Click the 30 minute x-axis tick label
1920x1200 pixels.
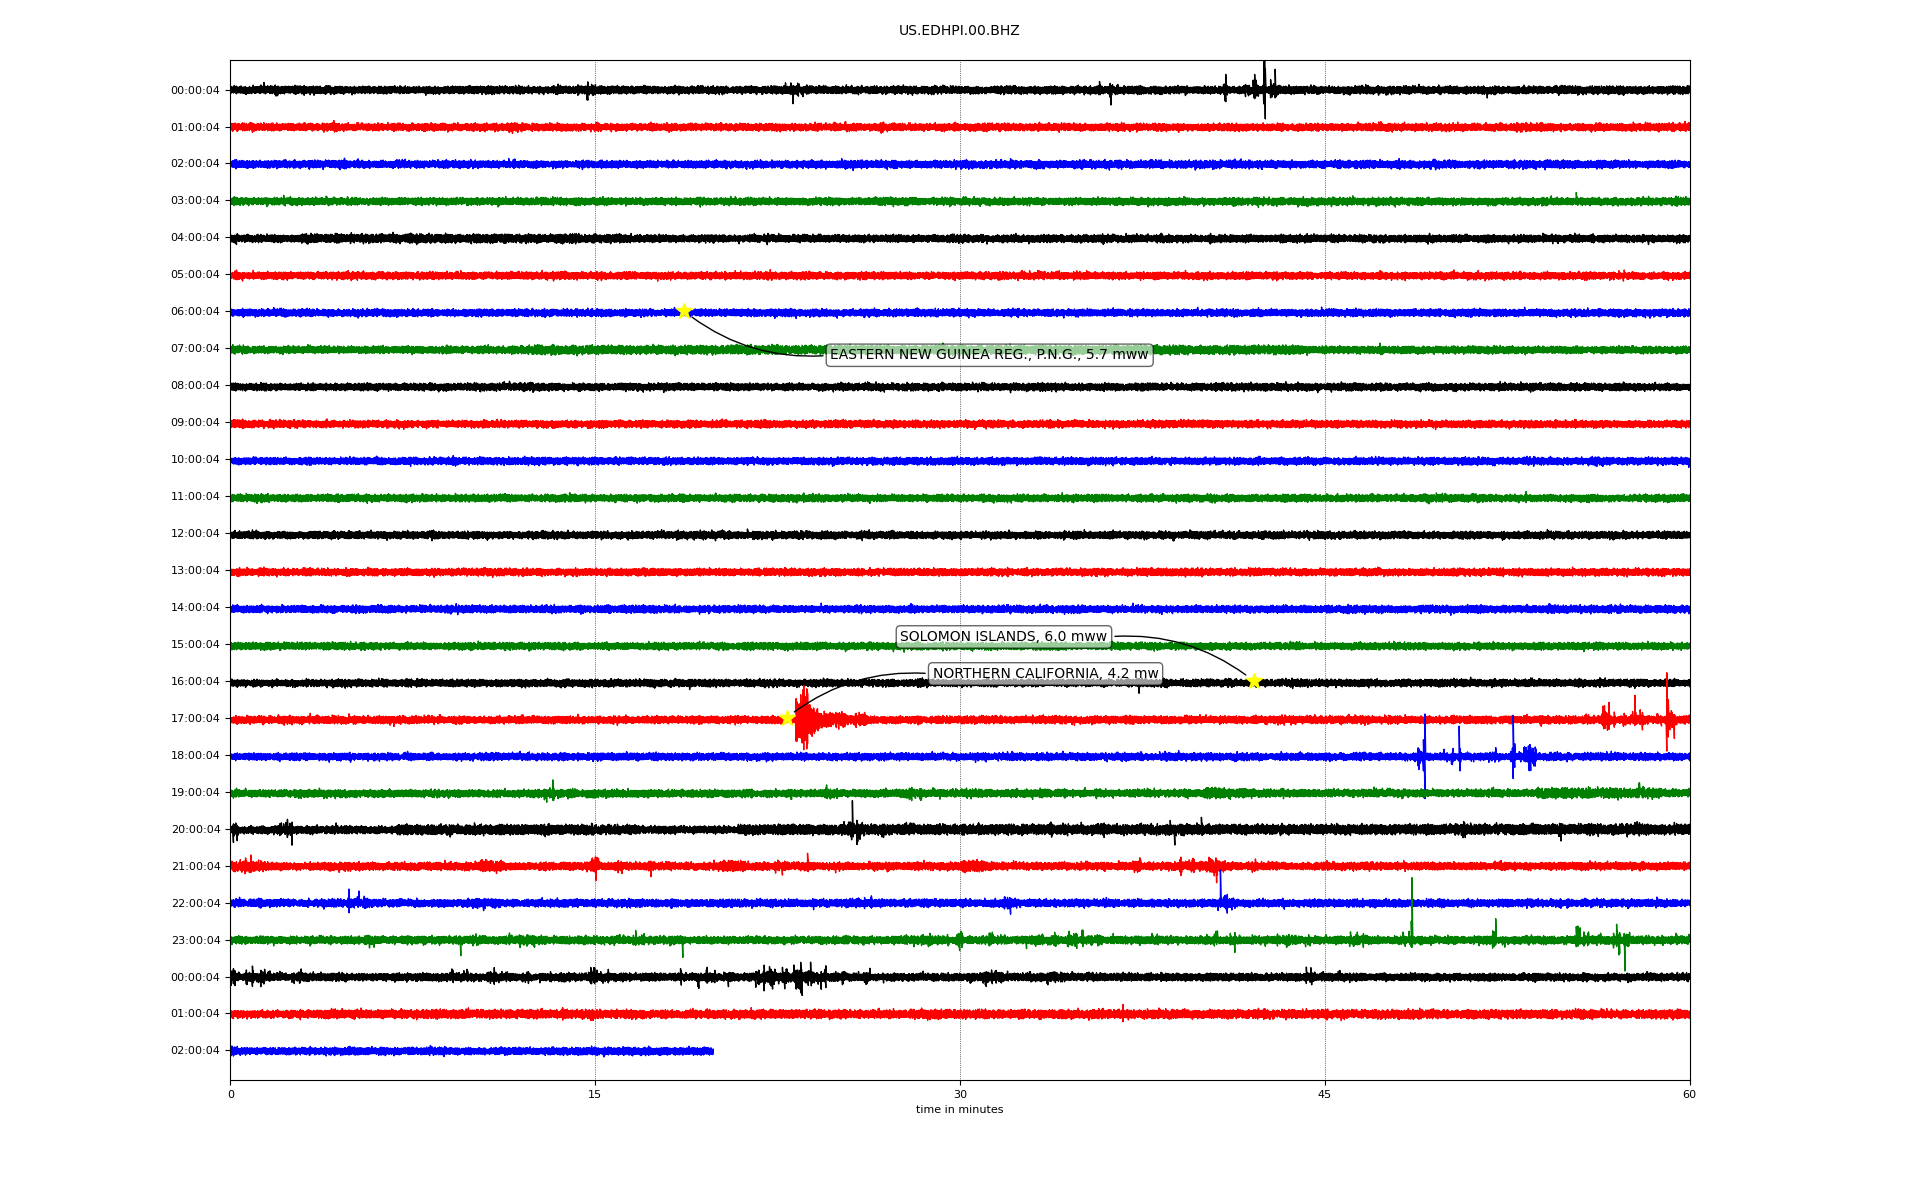point(959,1094)
